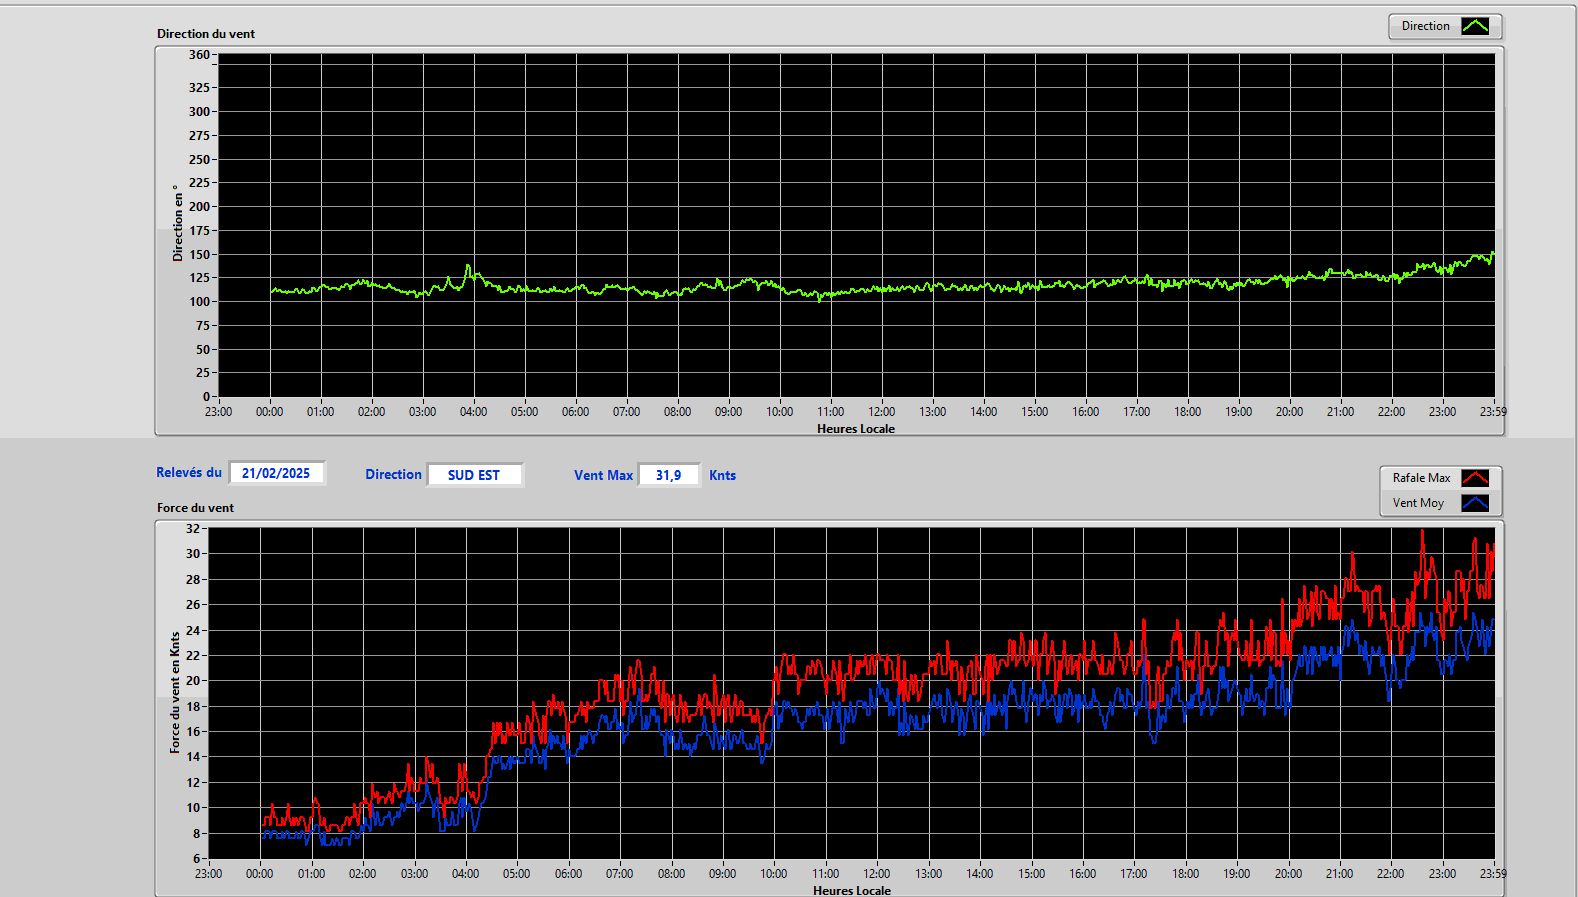The height and width of the screenshot is (897, 1578).
Task: Click the 6 value on wind force axis
Action: [x=197, y=859]
